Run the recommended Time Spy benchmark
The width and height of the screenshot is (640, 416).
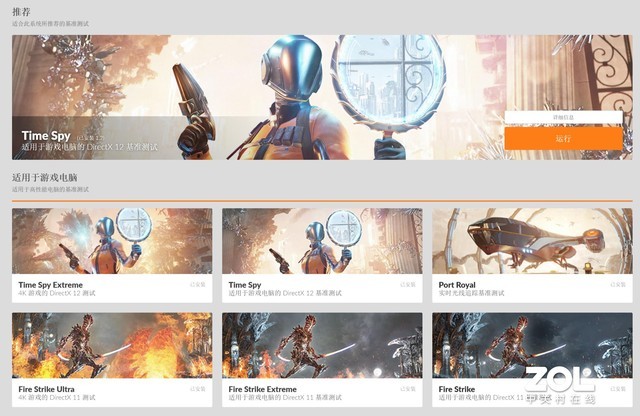tap(563, 138)
